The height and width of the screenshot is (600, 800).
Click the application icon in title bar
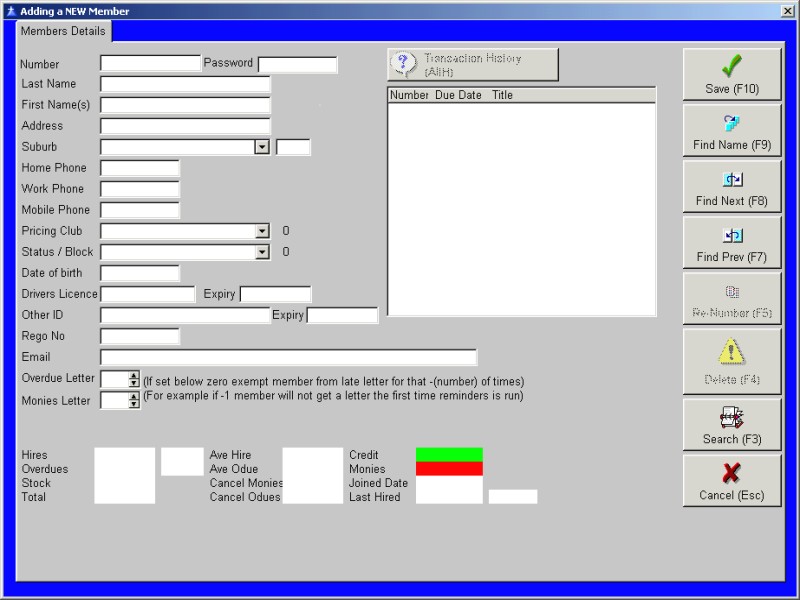tap(10, 11)
